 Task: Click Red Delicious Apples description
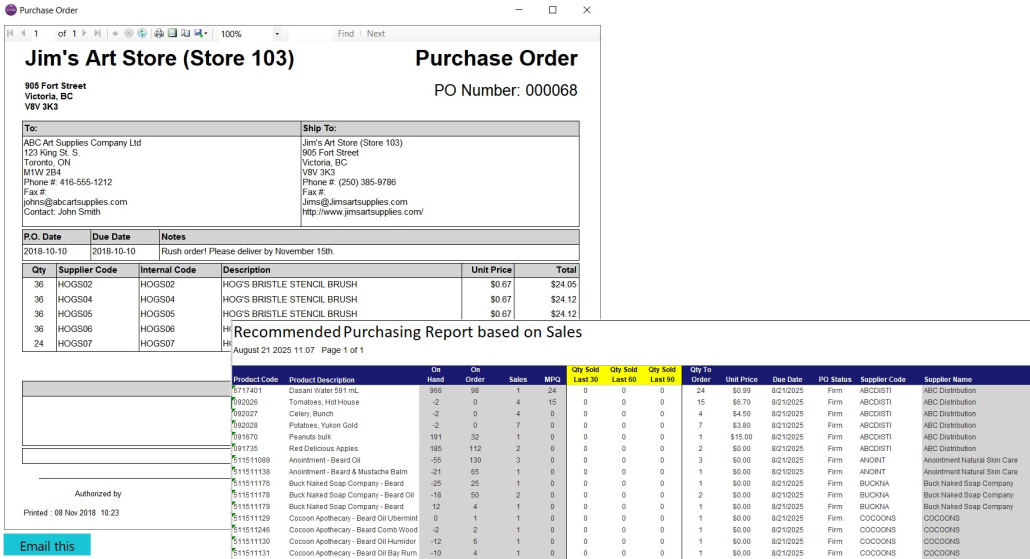click(x=323, y=449)
